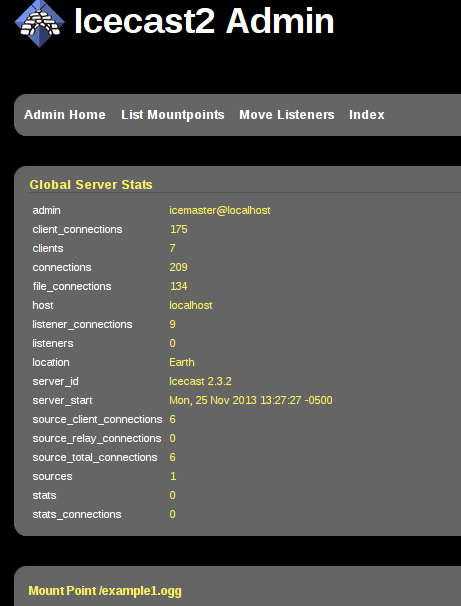Click the file_connections value 134
This screenshot has height=606, width=461.
[179, 286]
